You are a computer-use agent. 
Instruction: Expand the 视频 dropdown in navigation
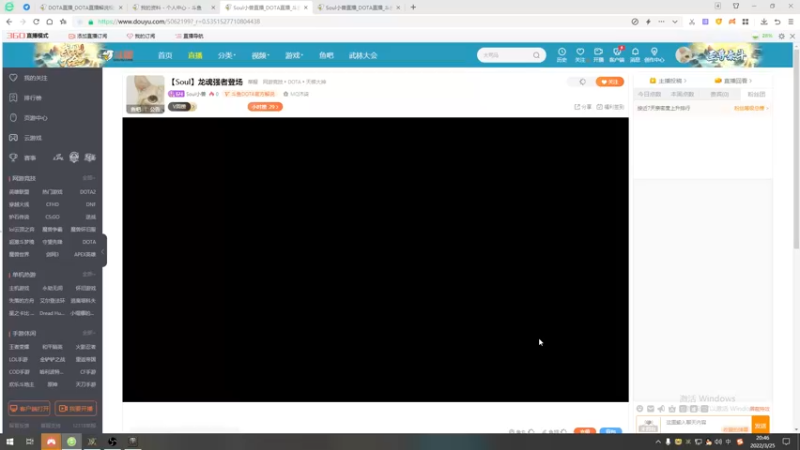pyautogui.click(x=260, y=55)
